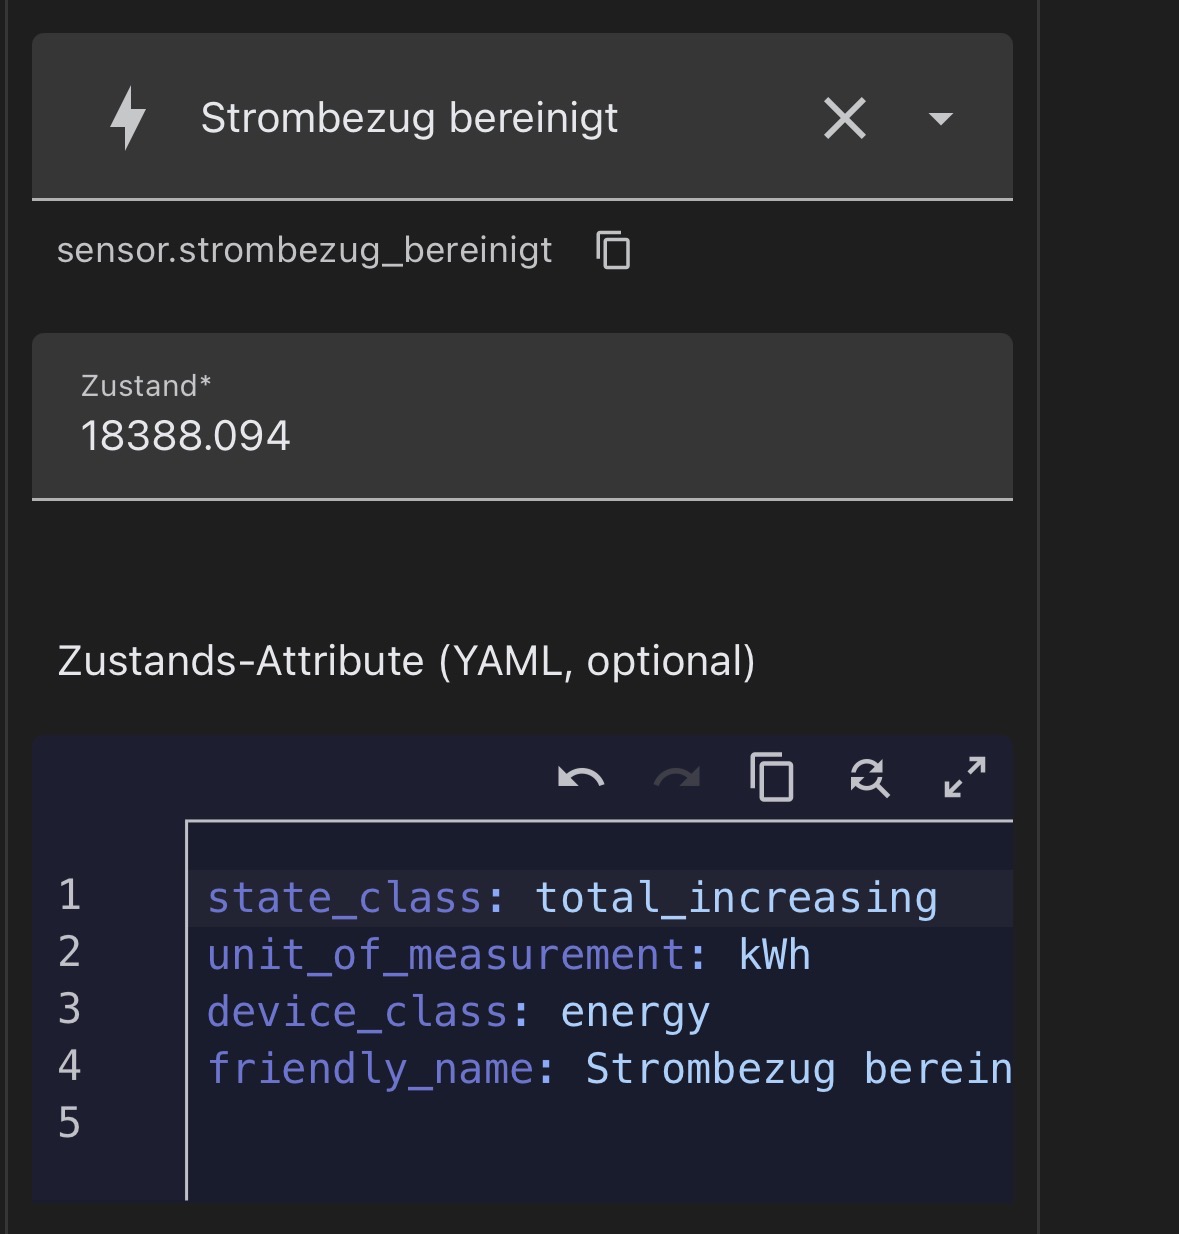Click into the Zustand value field

522,416
